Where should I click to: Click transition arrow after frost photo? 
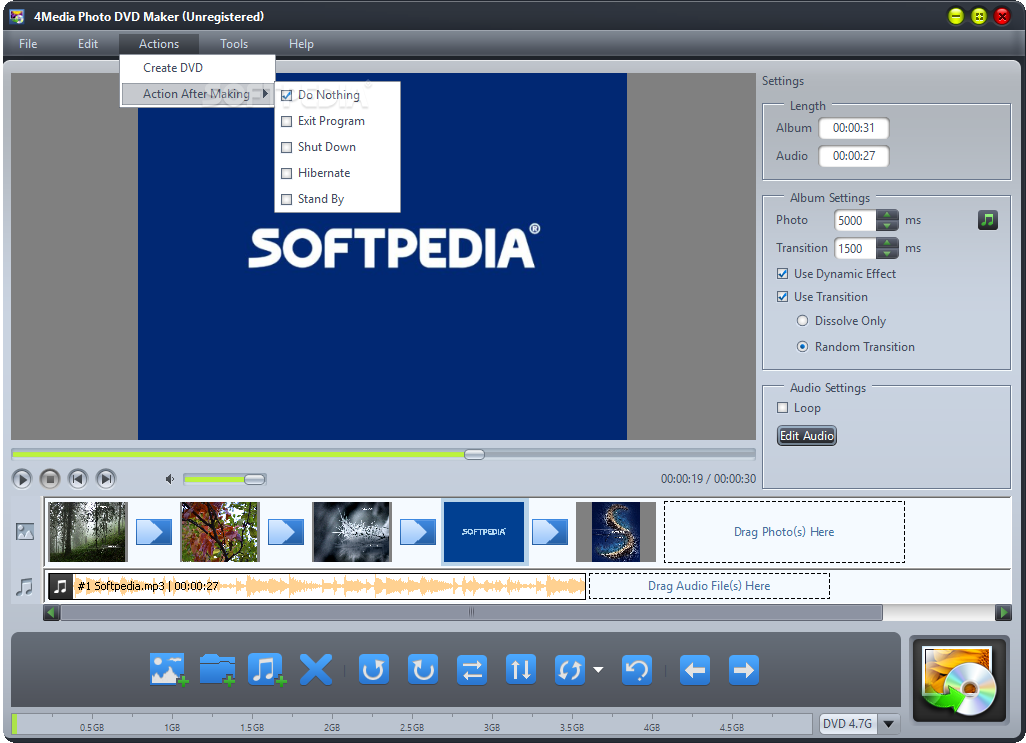click(x=418, y=532)
